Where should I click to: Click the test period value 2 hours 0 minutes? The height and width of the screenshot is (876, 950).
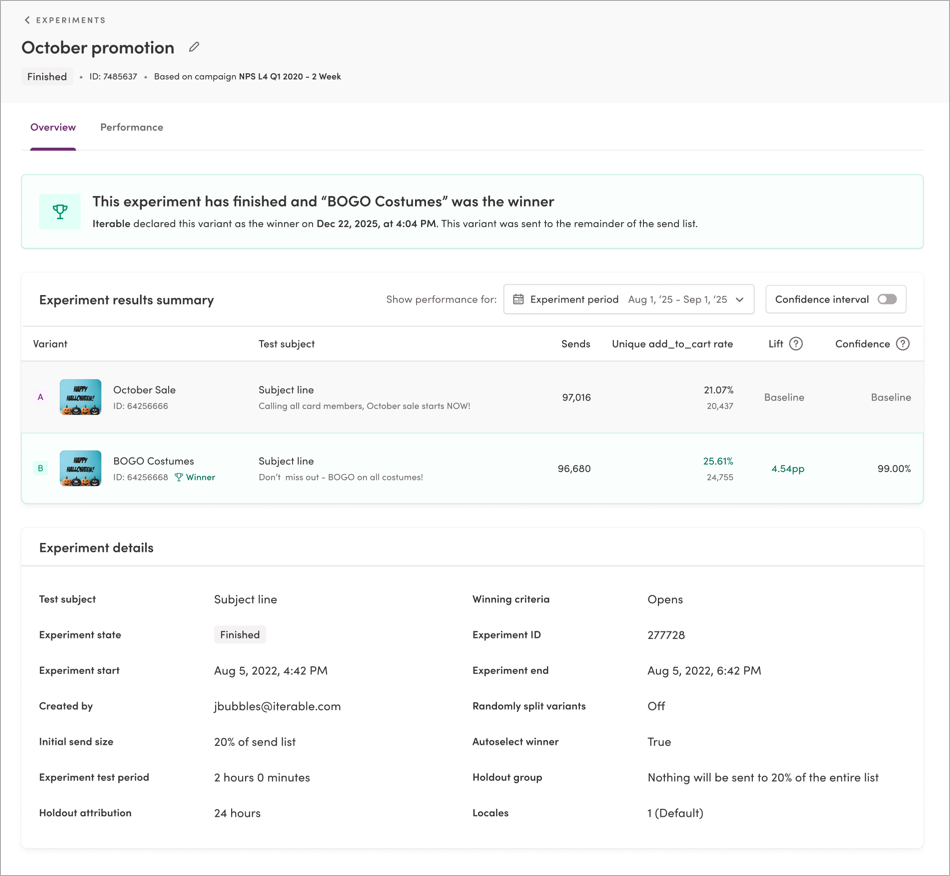(262, 778)
